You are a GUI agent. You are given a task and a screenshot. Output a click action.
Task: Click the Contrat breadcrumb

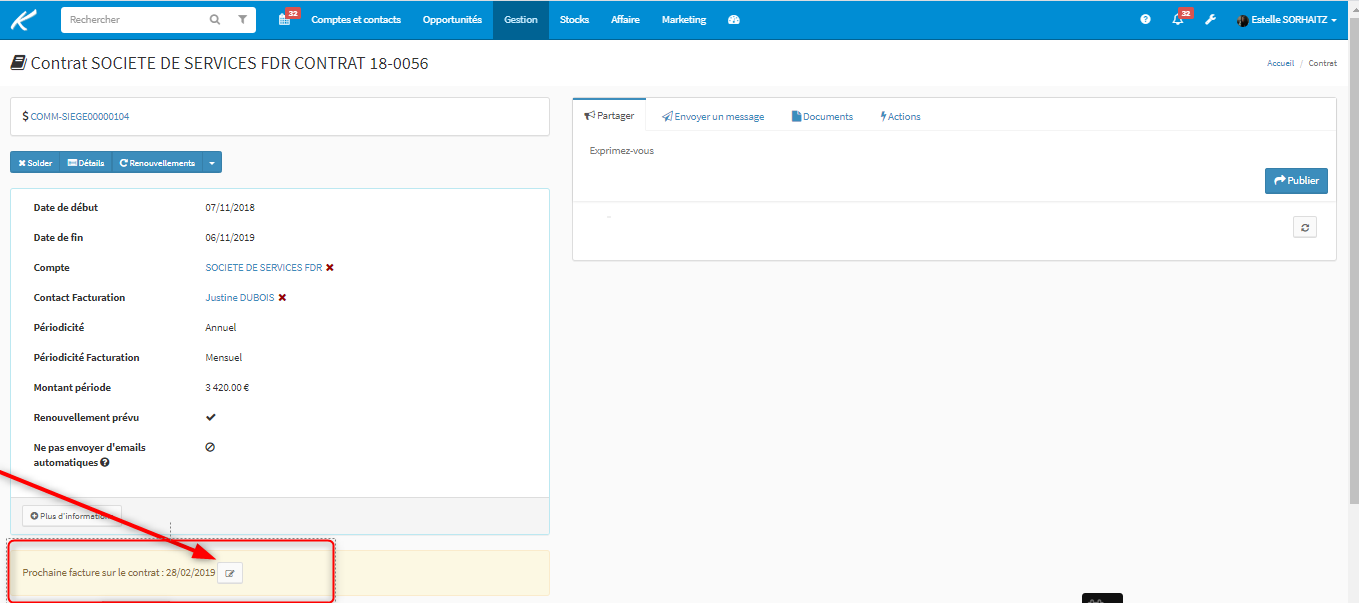pos(1323,63)
